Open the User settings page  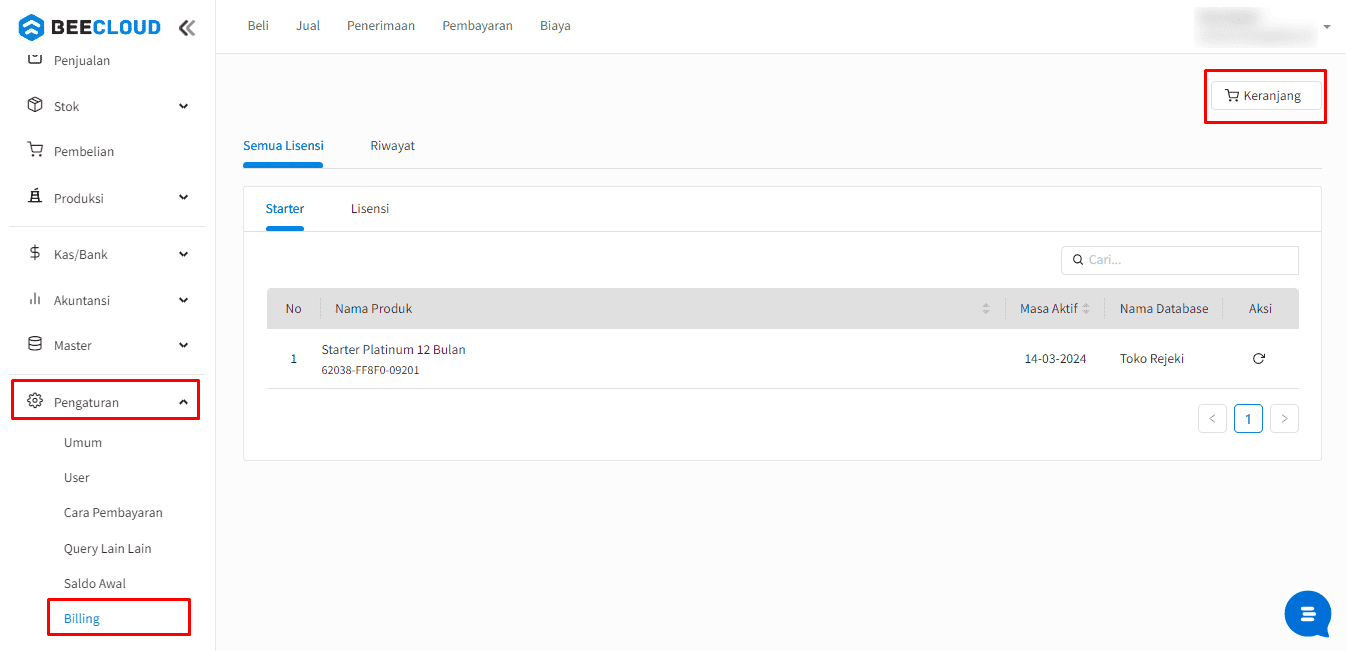(x=77, y=478)
